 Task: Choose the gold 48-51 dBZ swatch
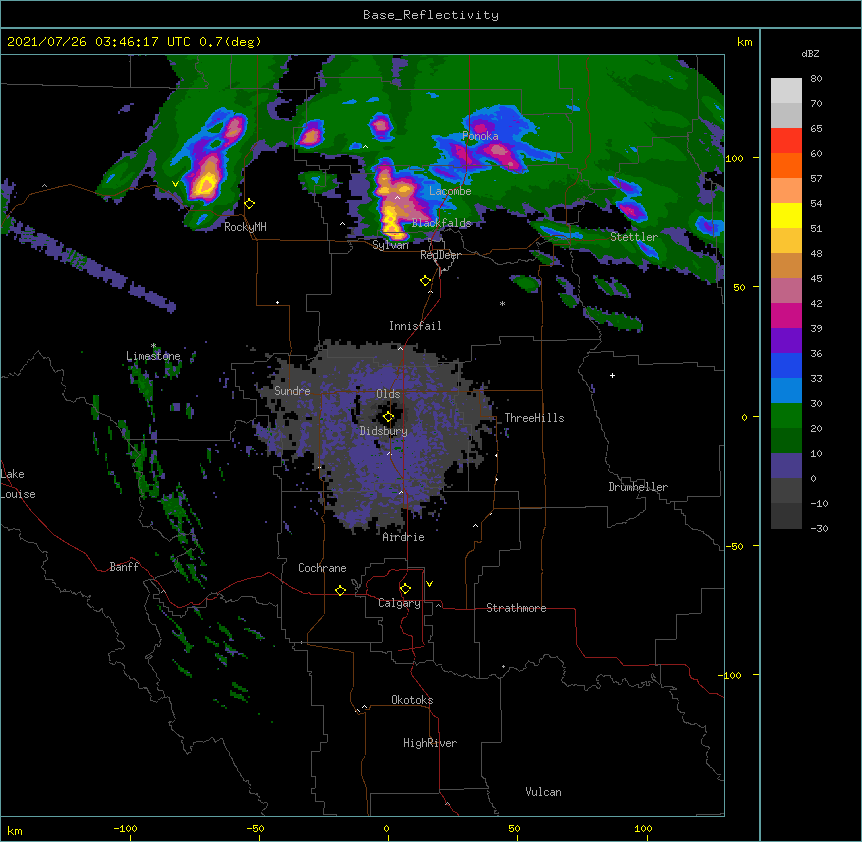[x=786, y=240]
